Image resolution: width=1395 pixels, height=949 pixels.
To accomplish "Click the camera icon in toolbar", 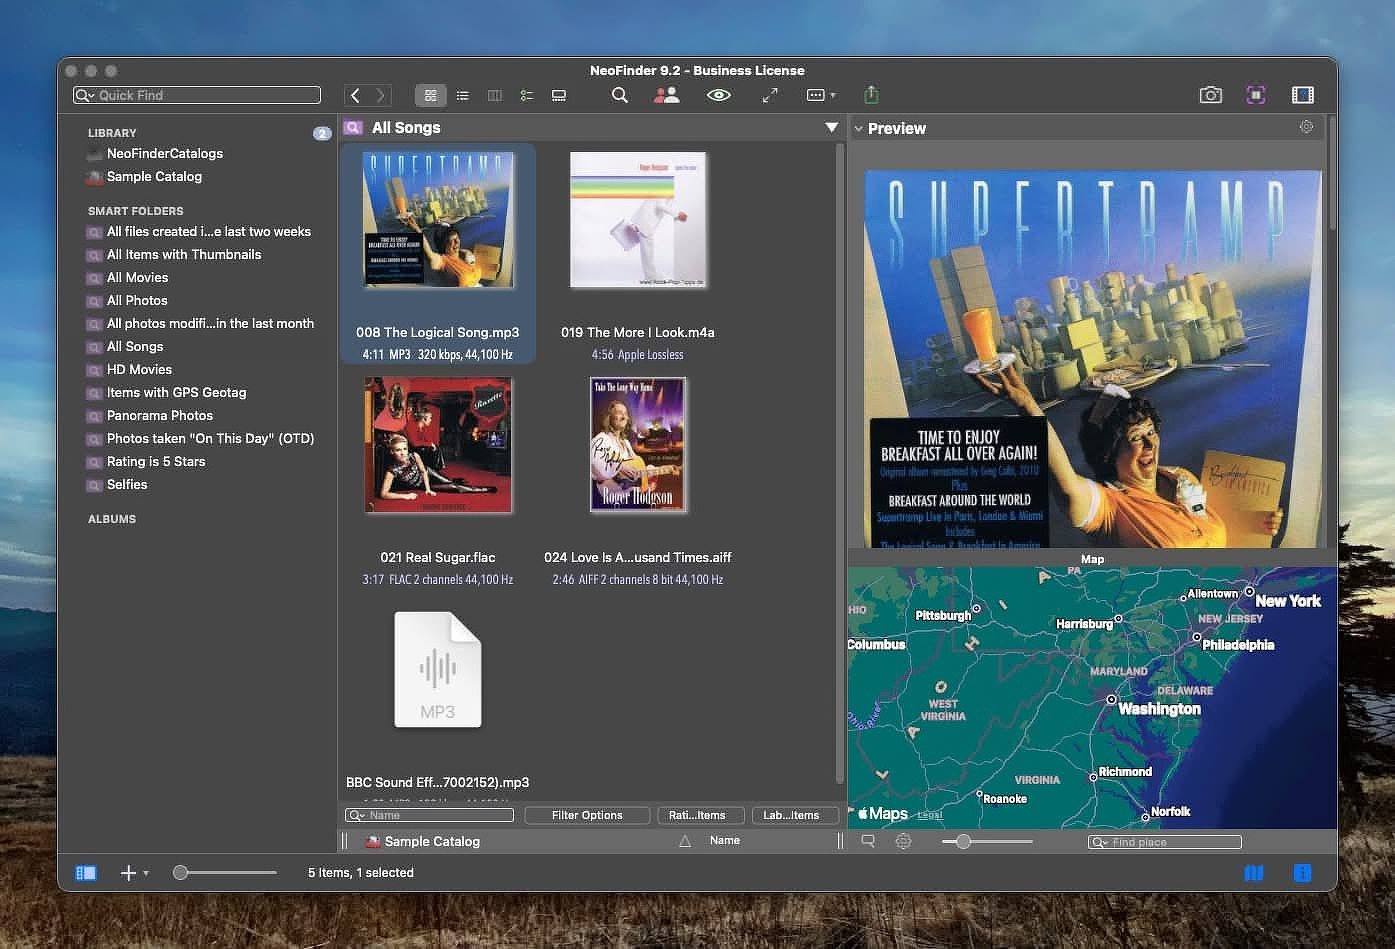I will pyautogui.click(x=1210, y=95).
